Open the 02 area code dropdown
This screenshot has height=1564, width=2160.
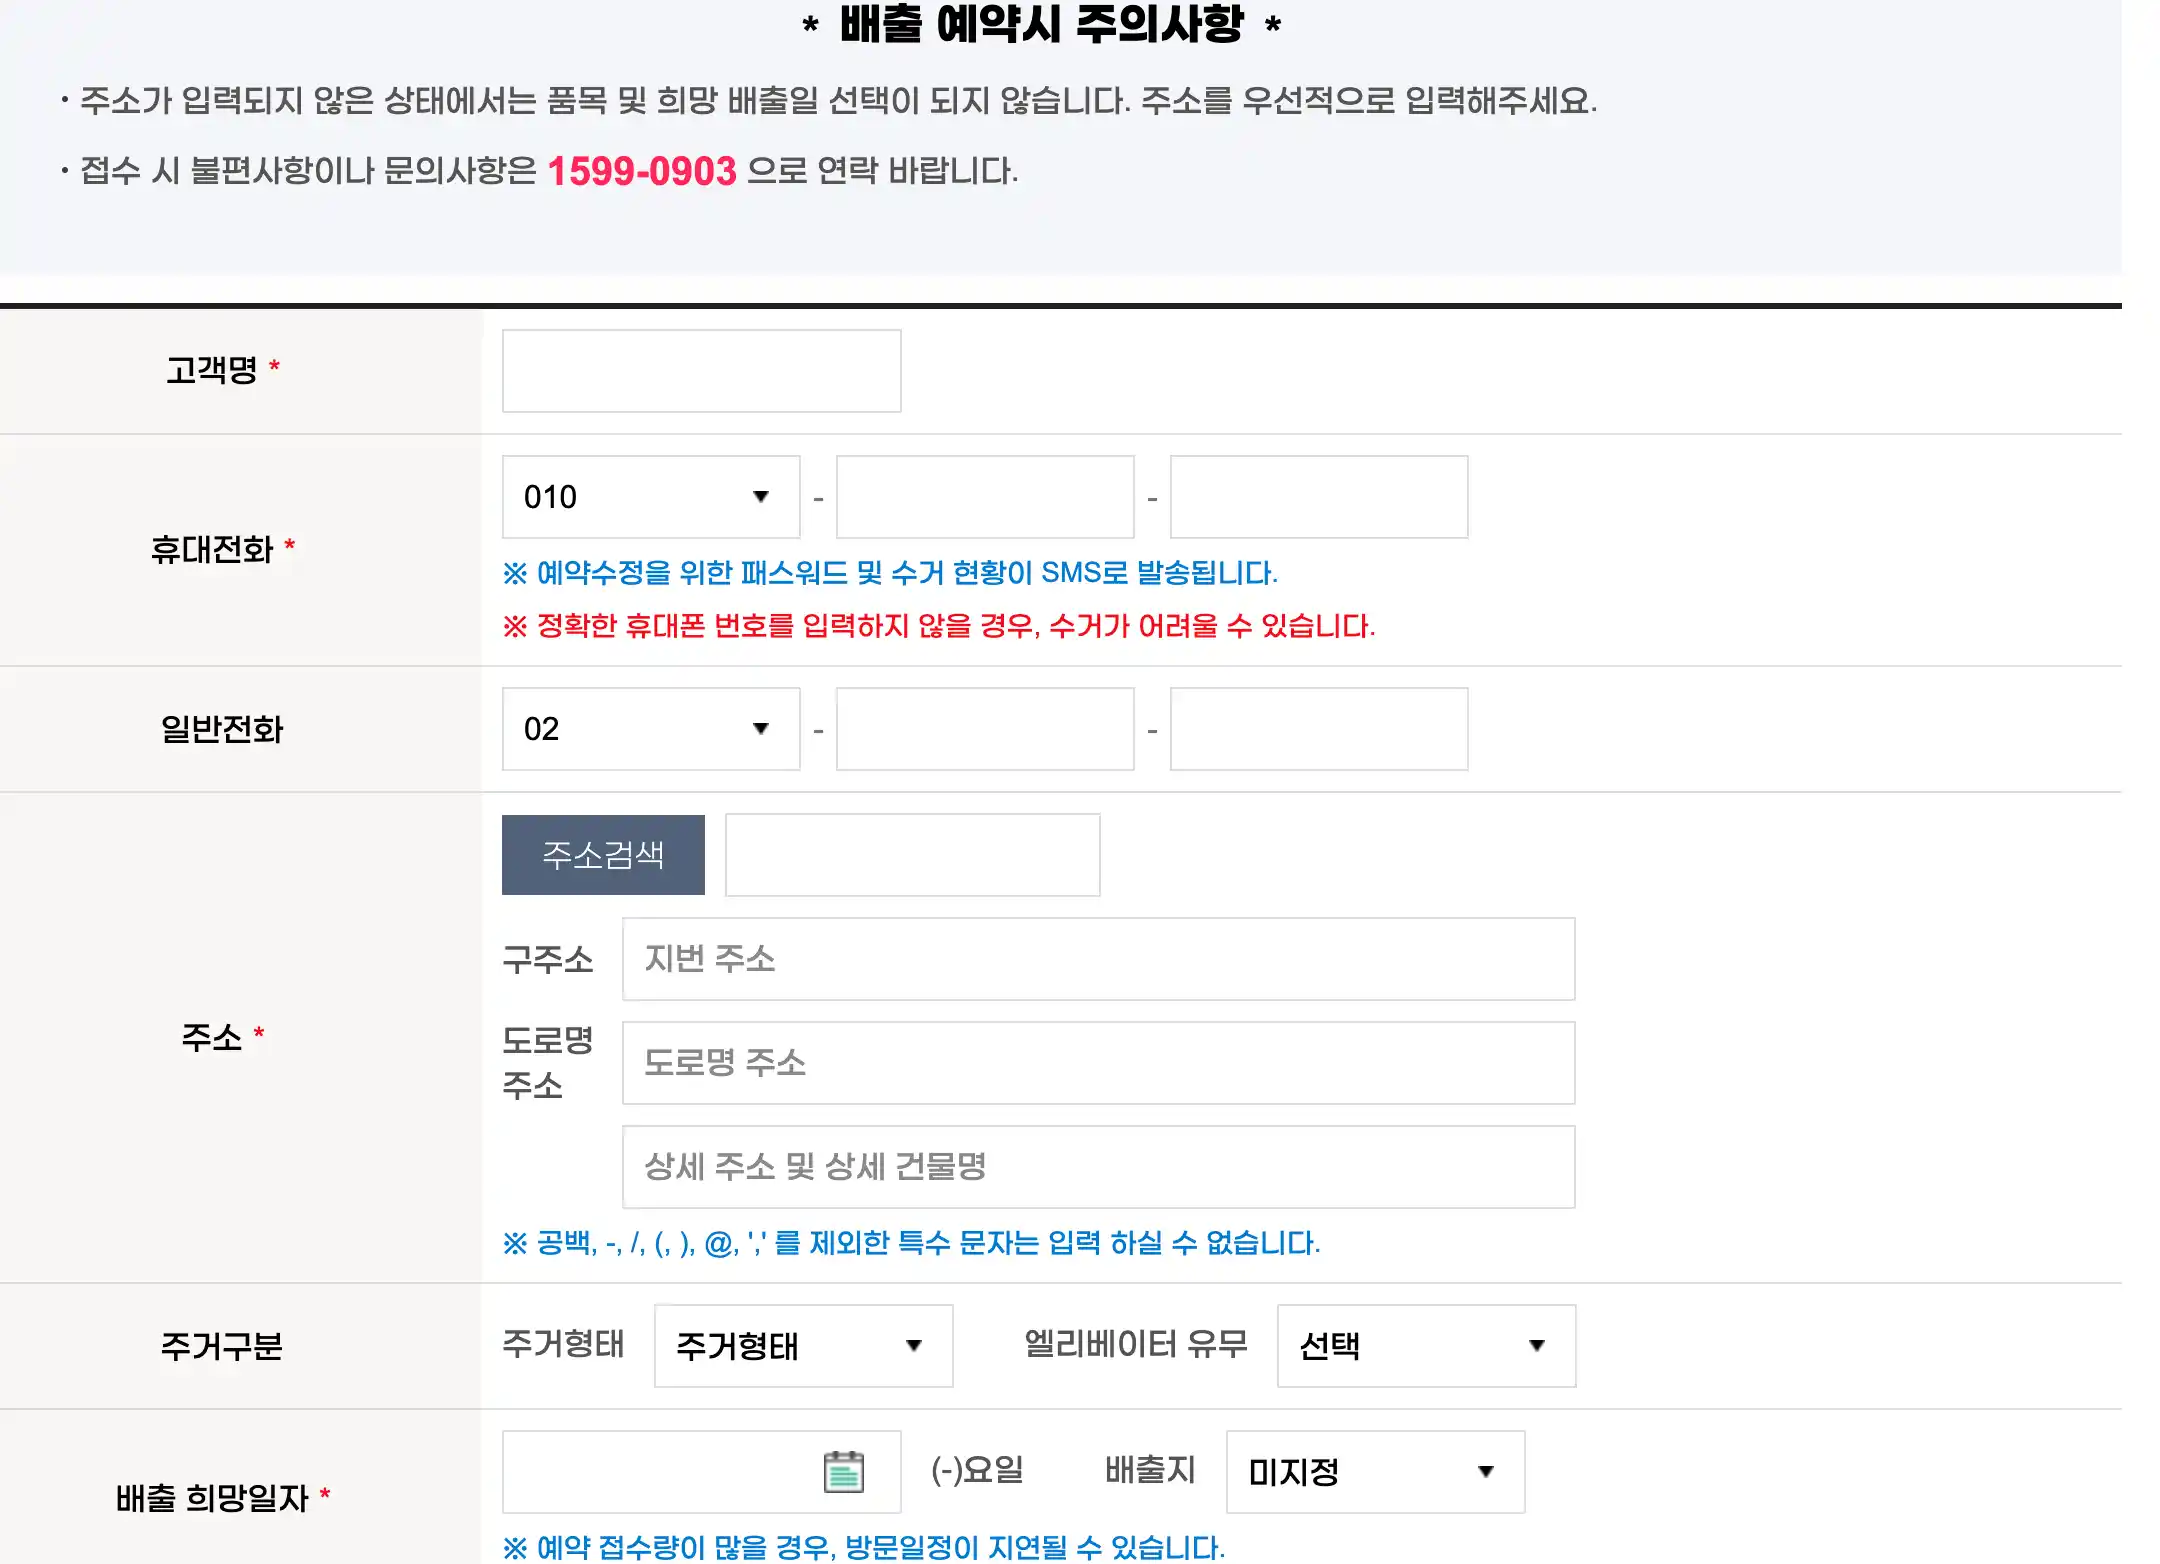[650, 729]
